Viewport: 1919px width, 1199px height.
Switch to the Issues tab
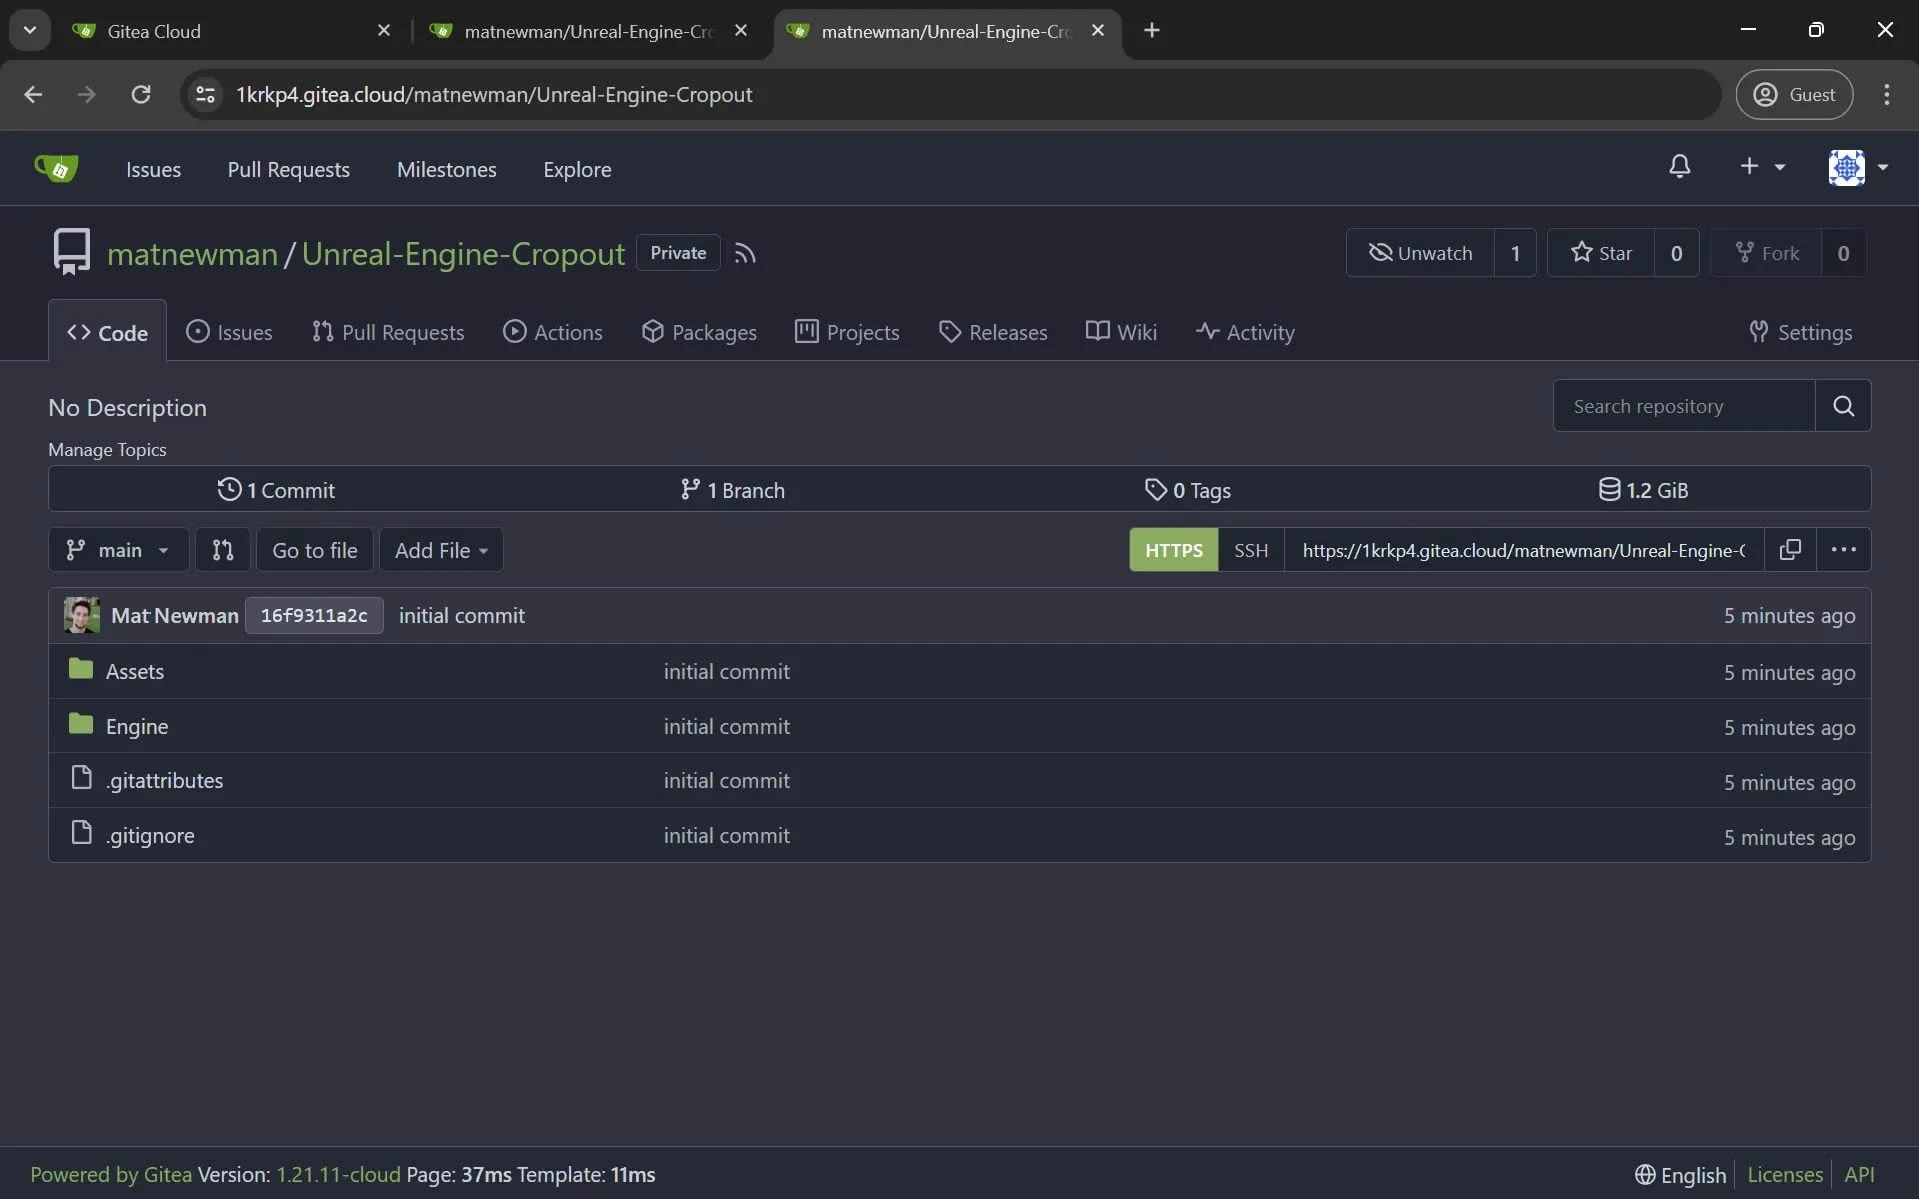230,331
